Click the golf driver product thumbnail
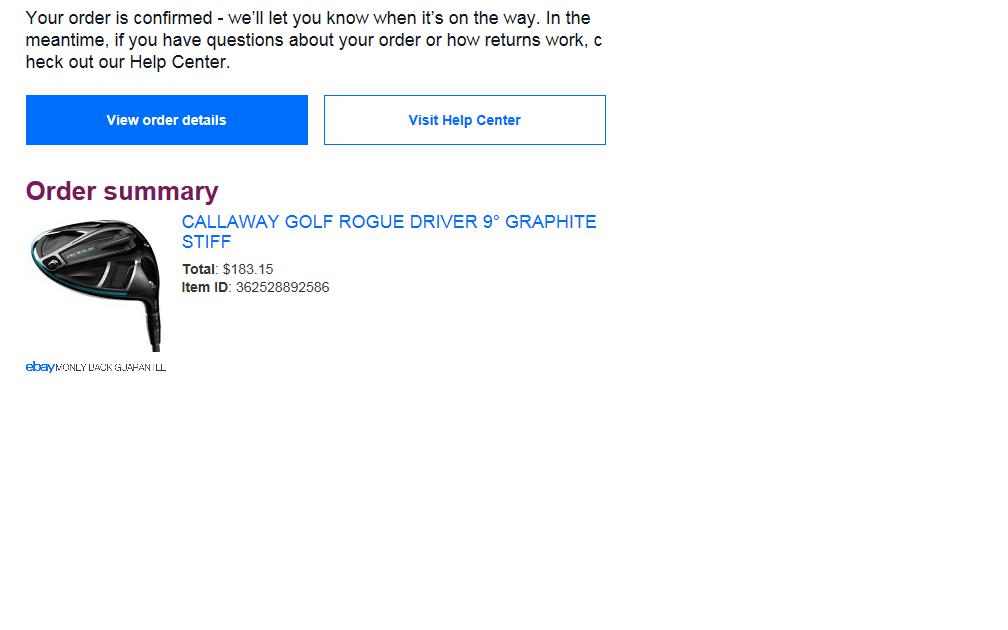 [96, 285]
